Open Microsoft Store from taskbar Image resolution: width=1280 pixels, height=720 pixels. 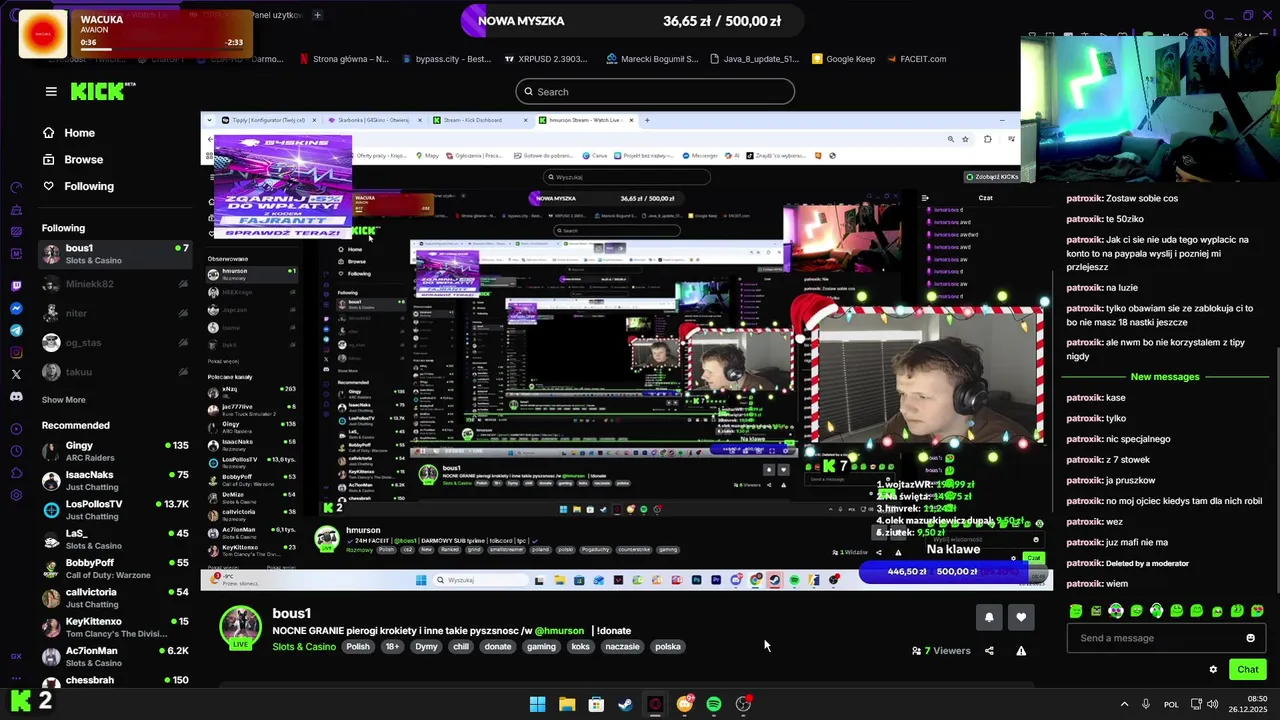click(x=596, y=704)
